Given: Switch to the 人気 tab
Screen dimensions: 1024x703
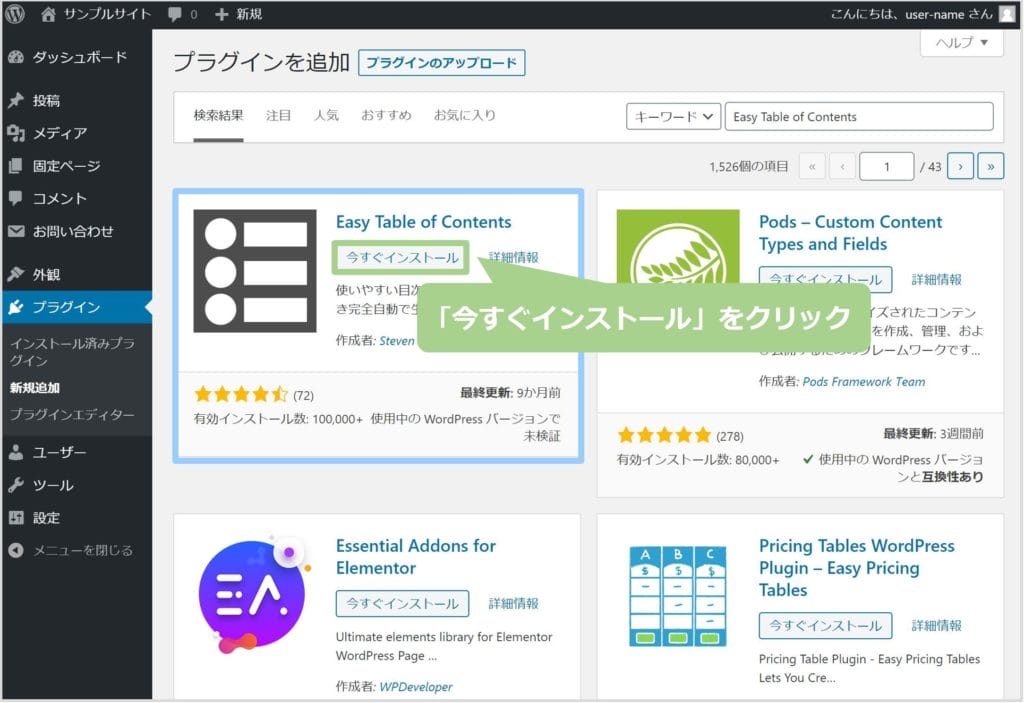Looking at the screenshot, I should tap(326, 116).
